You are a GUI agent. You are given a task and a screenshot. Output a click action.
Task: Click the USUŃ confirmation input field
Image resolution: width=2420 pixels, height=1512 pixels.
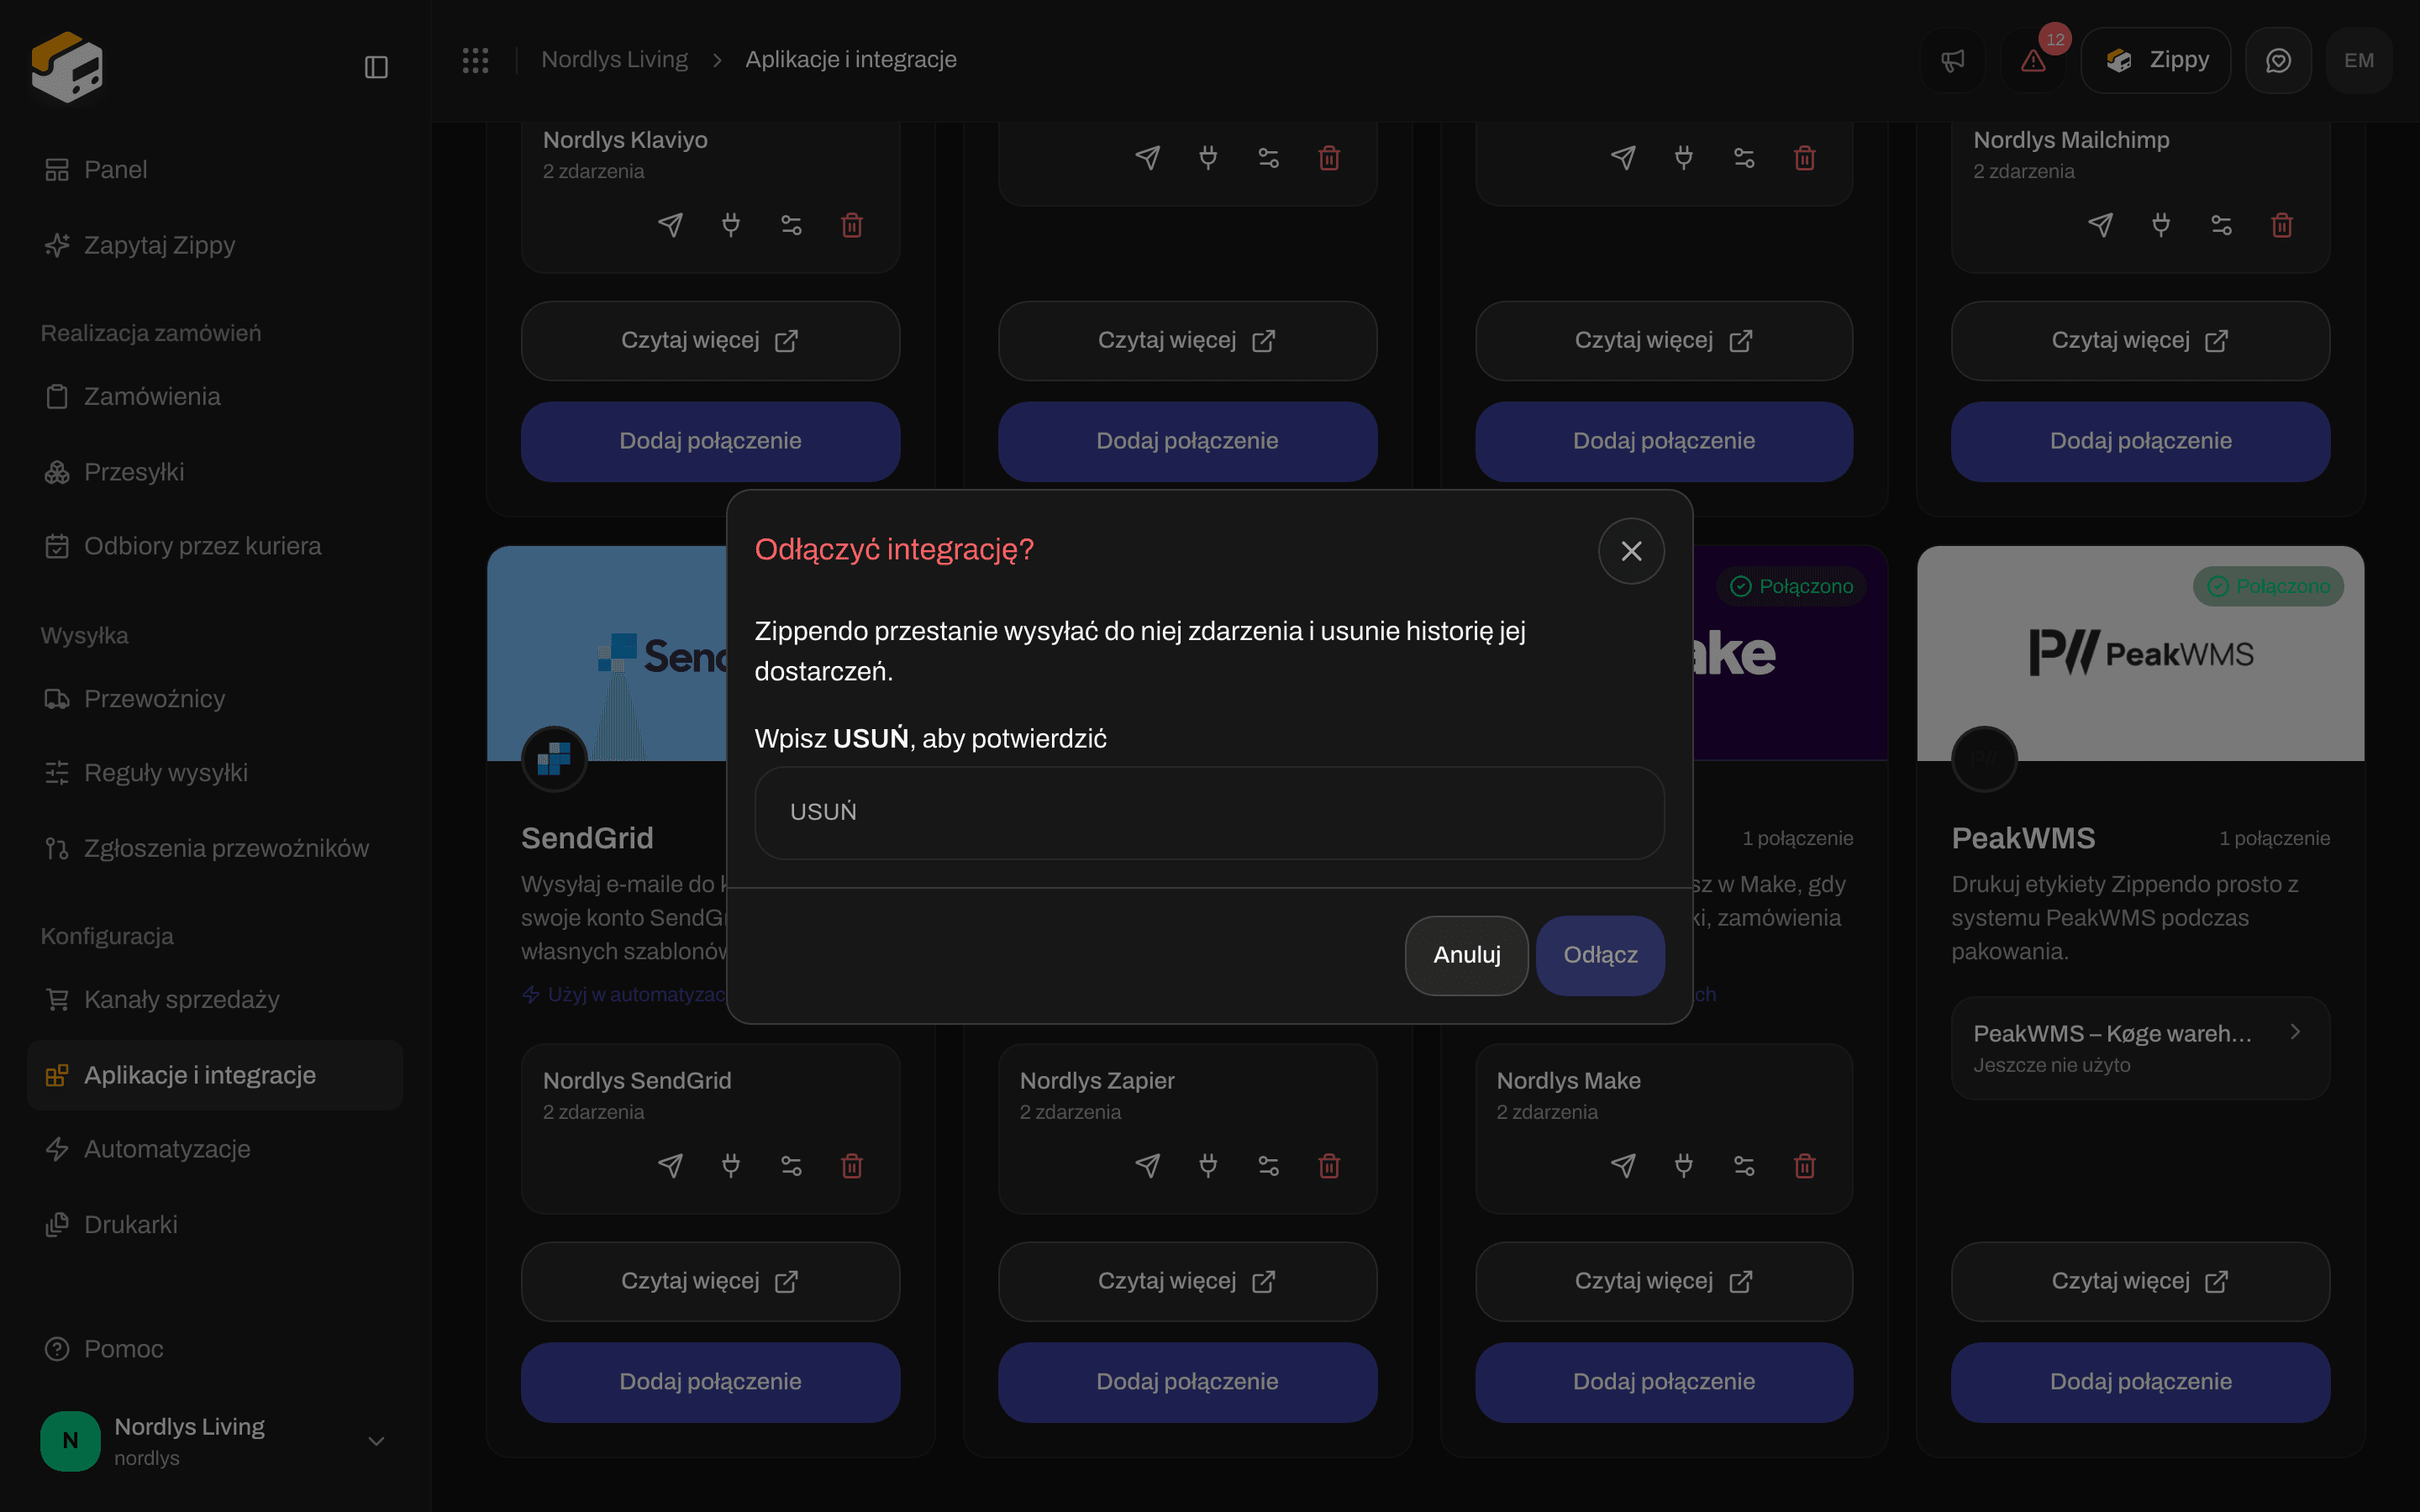tap(1209, 812)
